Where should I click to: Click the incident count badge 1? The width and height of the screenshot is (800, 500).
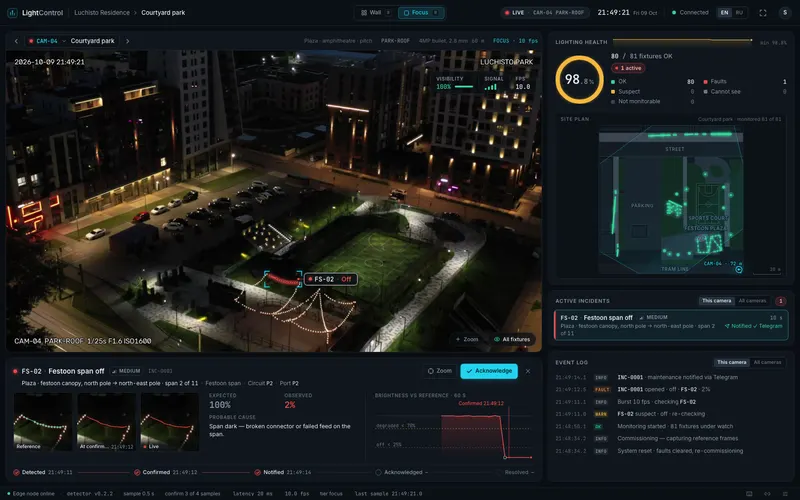click(x=780, y=301)
